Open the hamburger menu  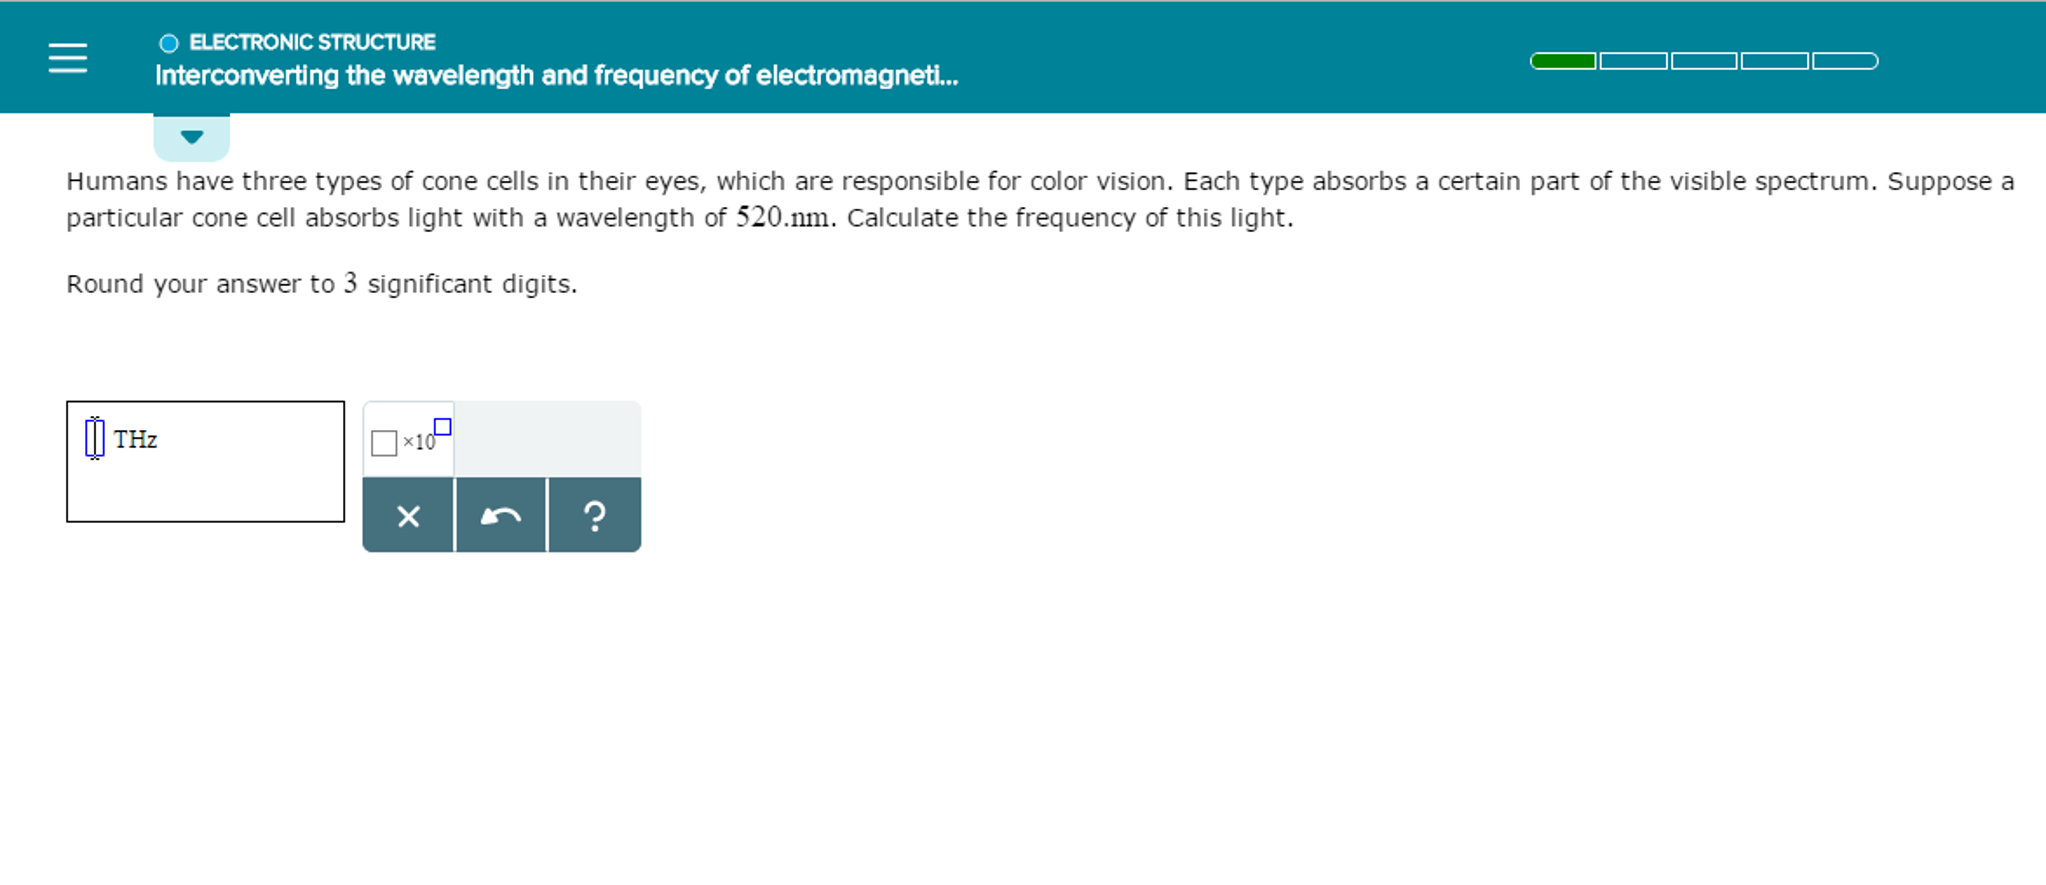point(67,60)
